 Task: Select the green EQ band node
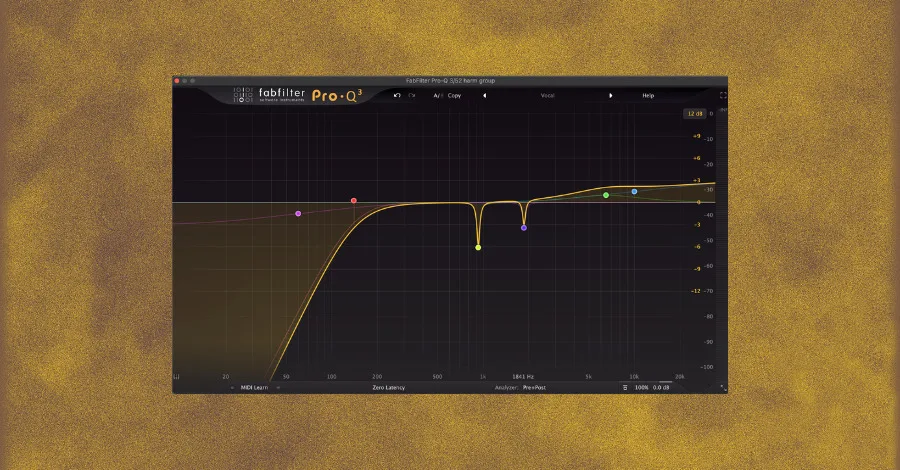(606, 195)
